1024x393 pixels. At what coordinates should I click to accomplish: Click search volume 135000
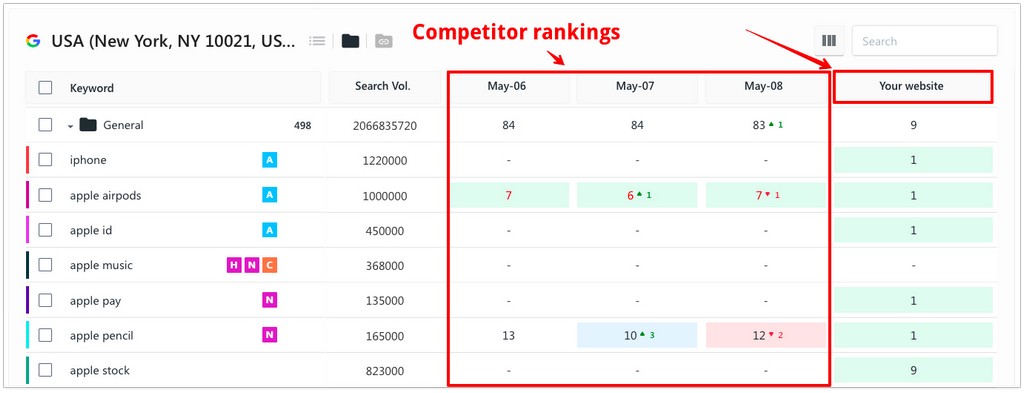(385, 301)
